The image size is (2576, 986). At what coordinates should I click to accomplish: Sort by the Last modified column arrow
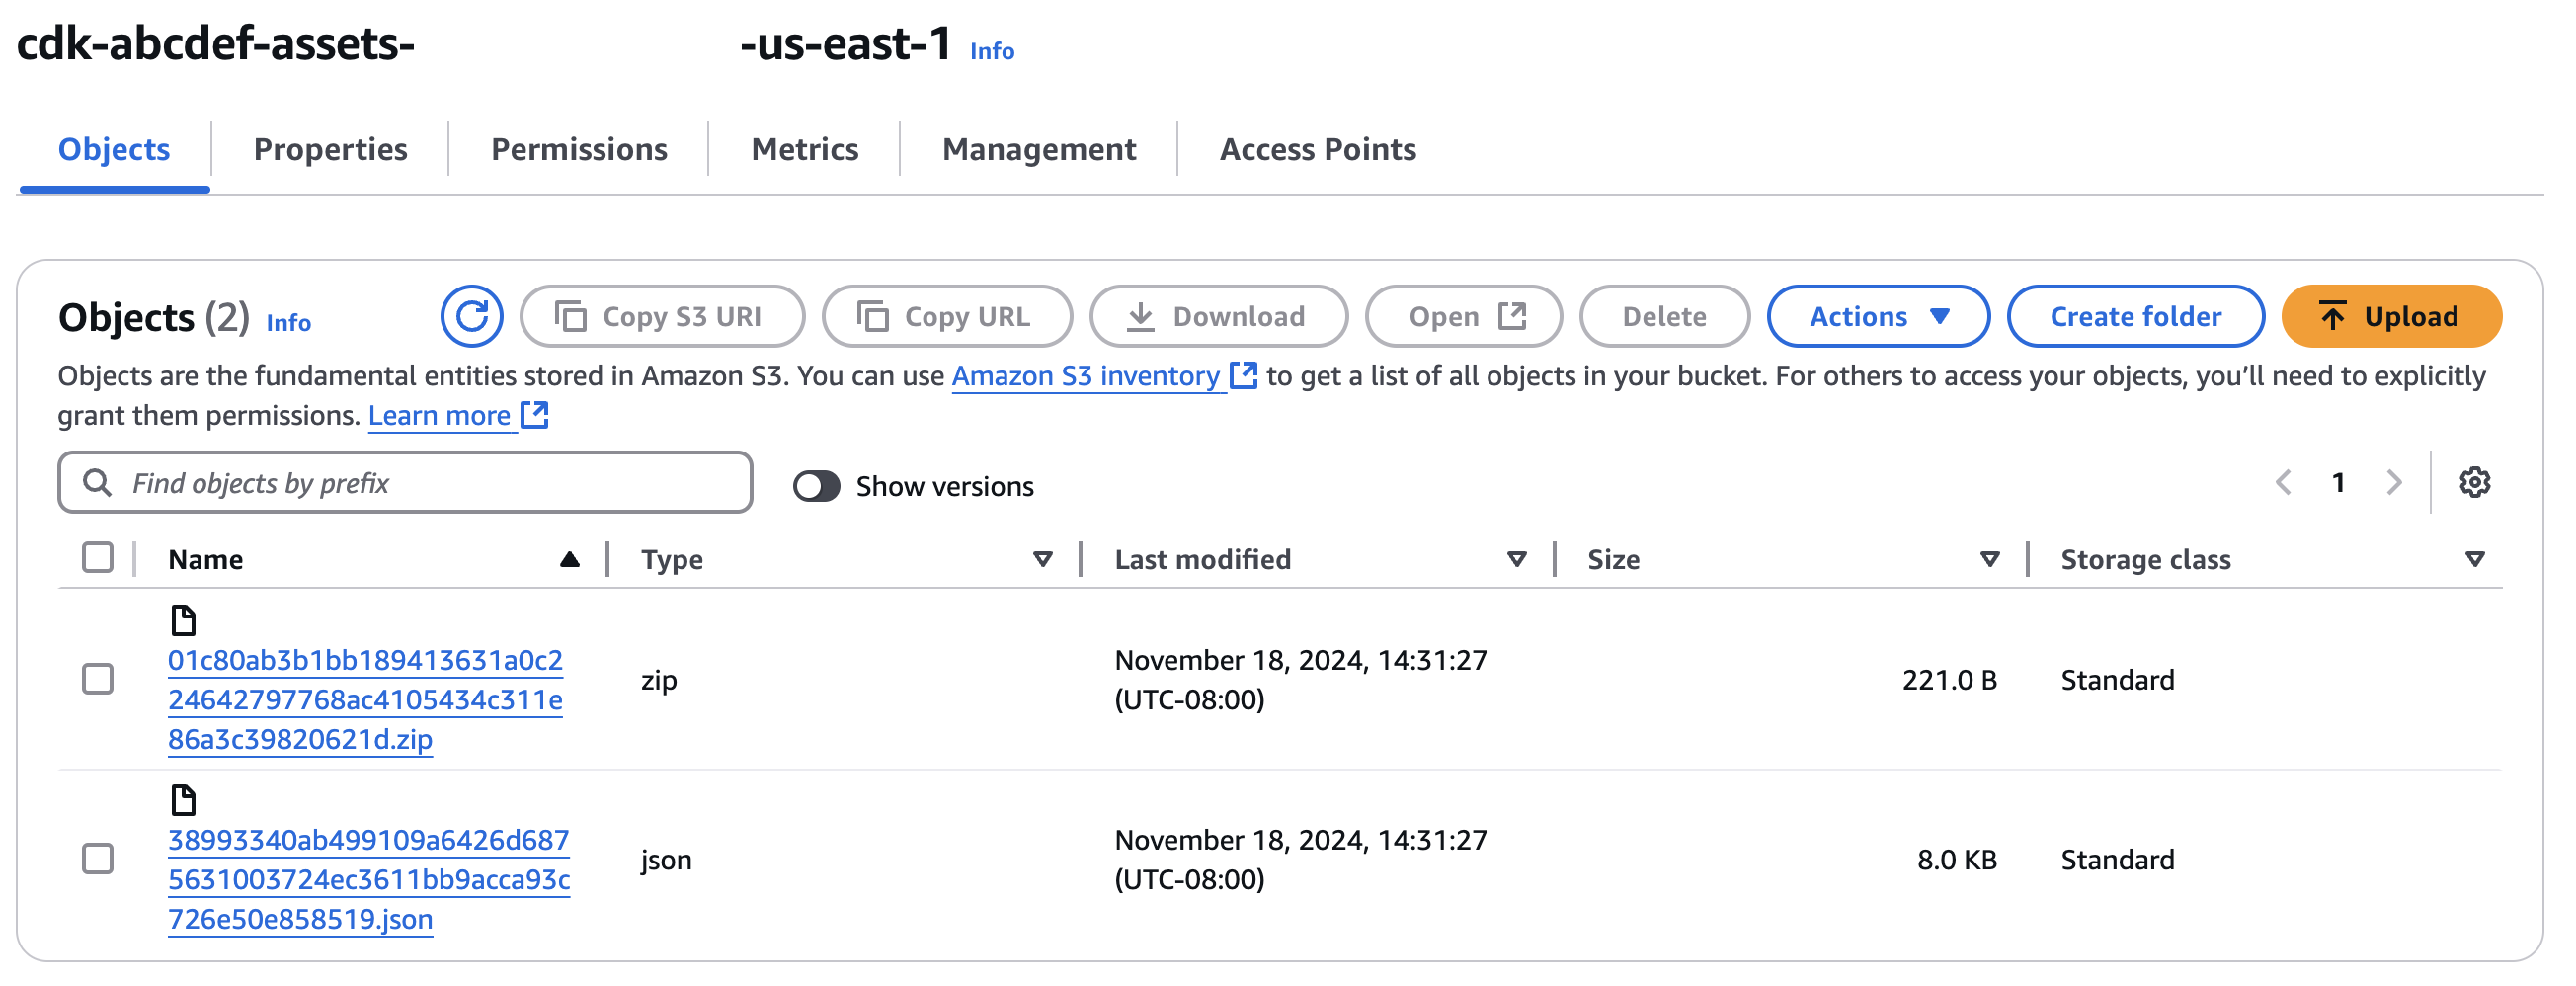click(1517, 559)
